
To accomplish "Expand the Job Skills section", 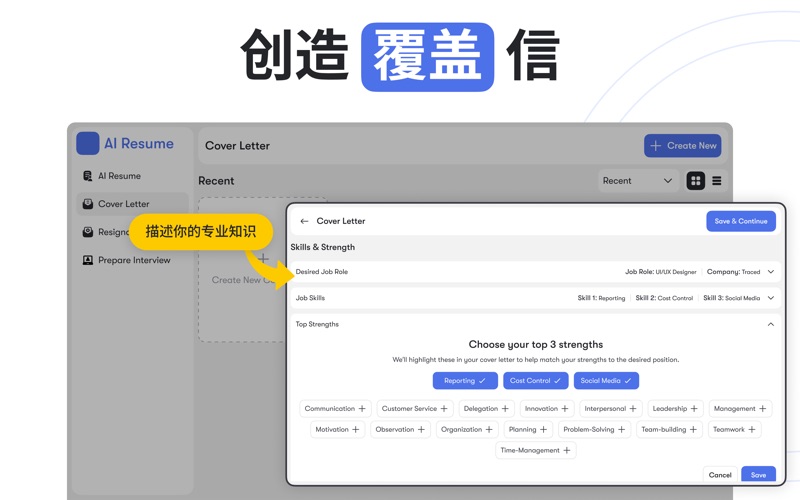I will (770, 298).
